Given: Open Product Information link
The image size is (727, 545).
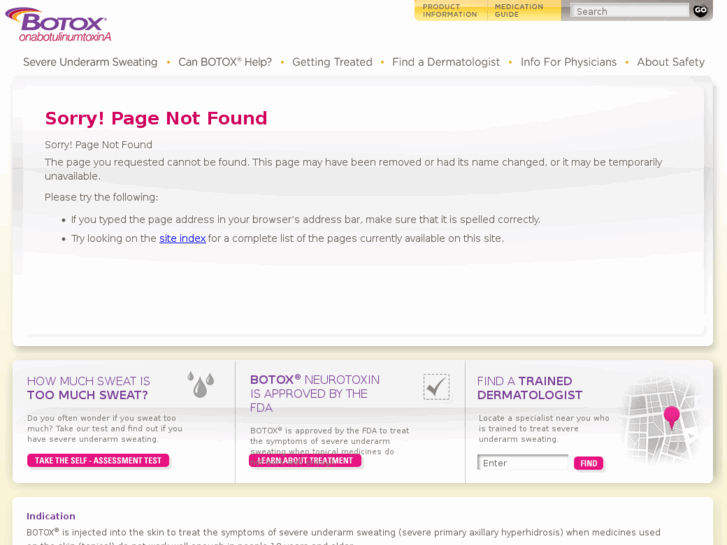Looking at the screenshot, I should point(449,11).
